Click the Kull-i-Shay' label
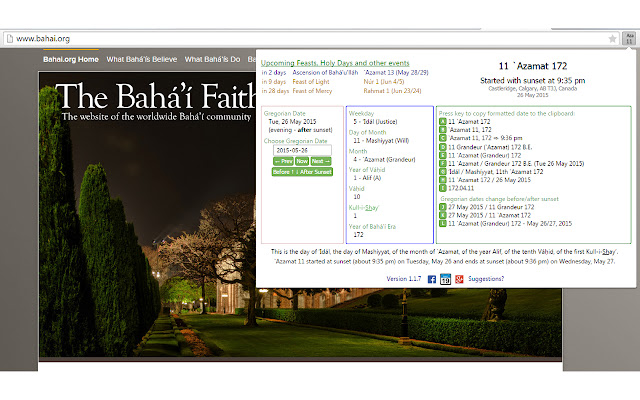Viewport: 640px width, 400px height. 364,207
